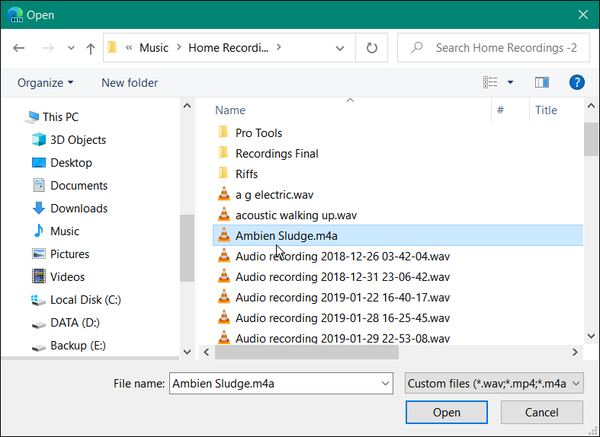
Task: Sort by the Title column header
Action: tap(546, 110)
